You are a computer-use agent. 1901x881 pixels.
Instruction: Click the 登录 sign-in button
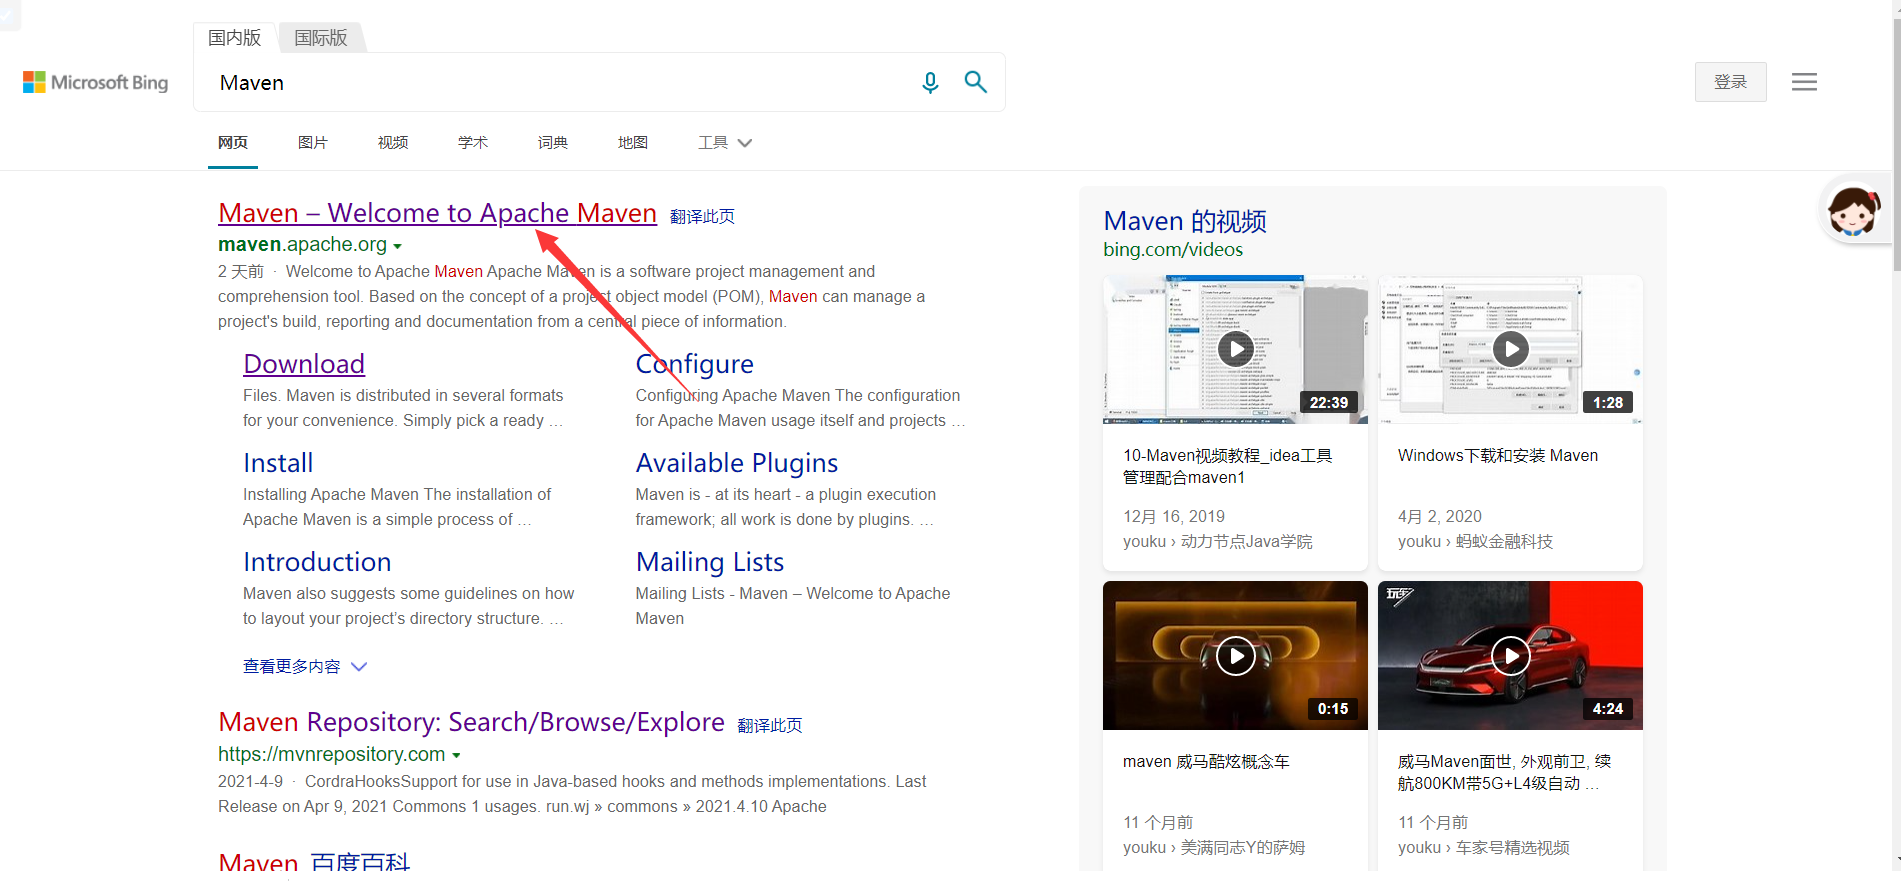tap(1730, 82)
